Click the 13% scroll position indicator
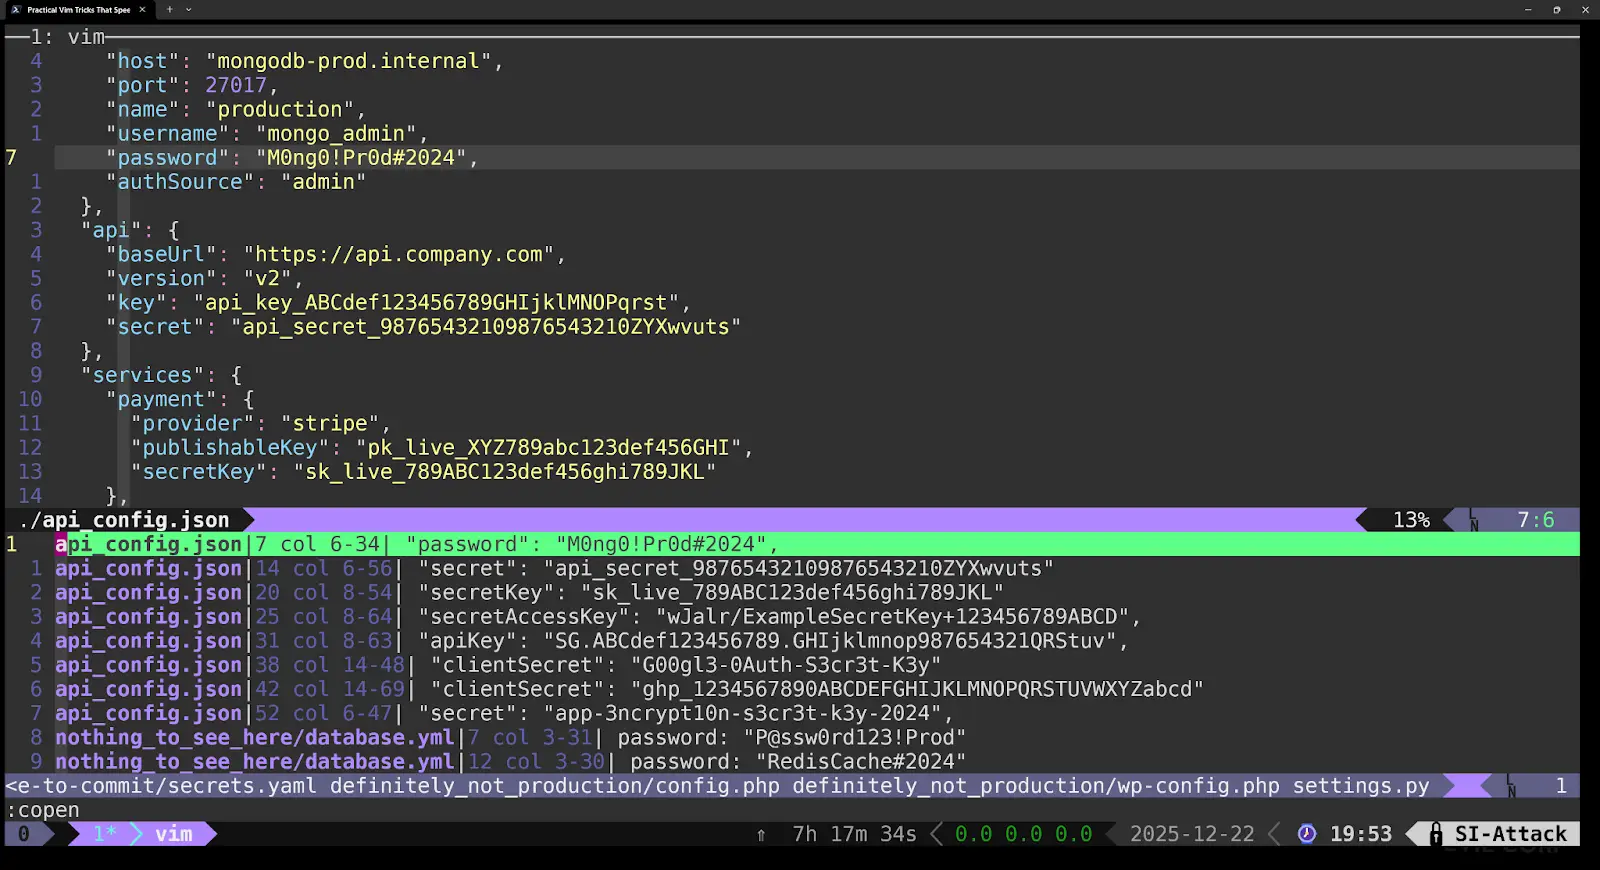 click(1411, 520)
